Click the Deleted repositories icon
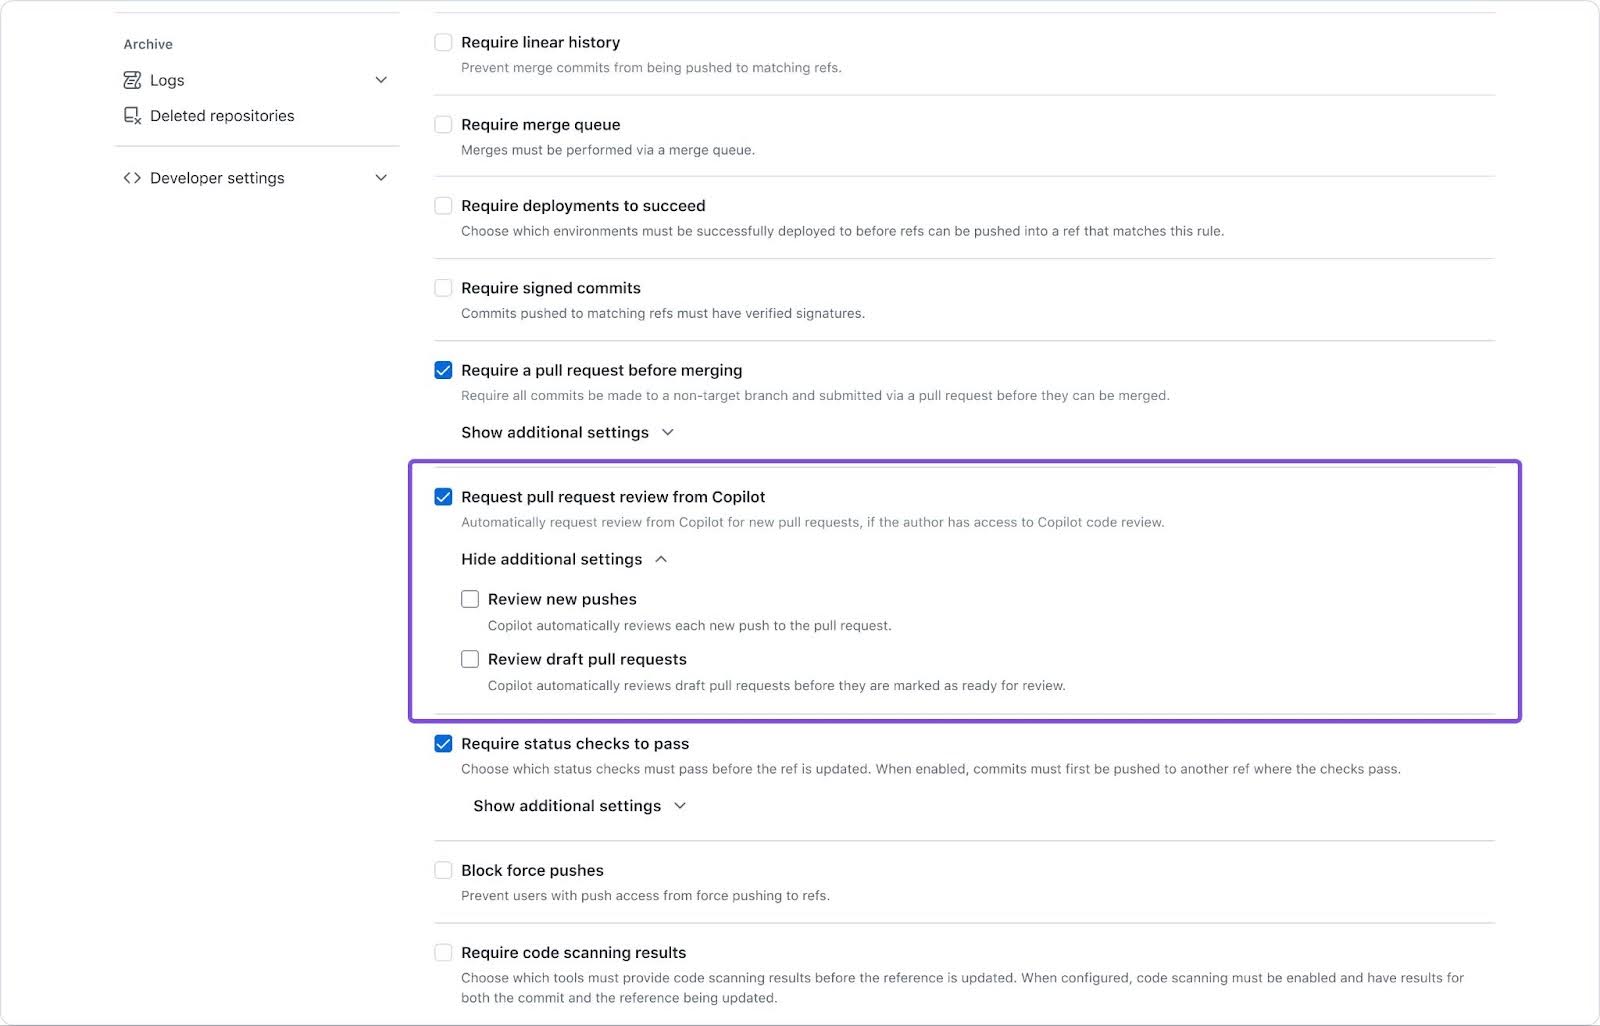Viewport: 1600px width, 1026px height. (x=132, y=116)
